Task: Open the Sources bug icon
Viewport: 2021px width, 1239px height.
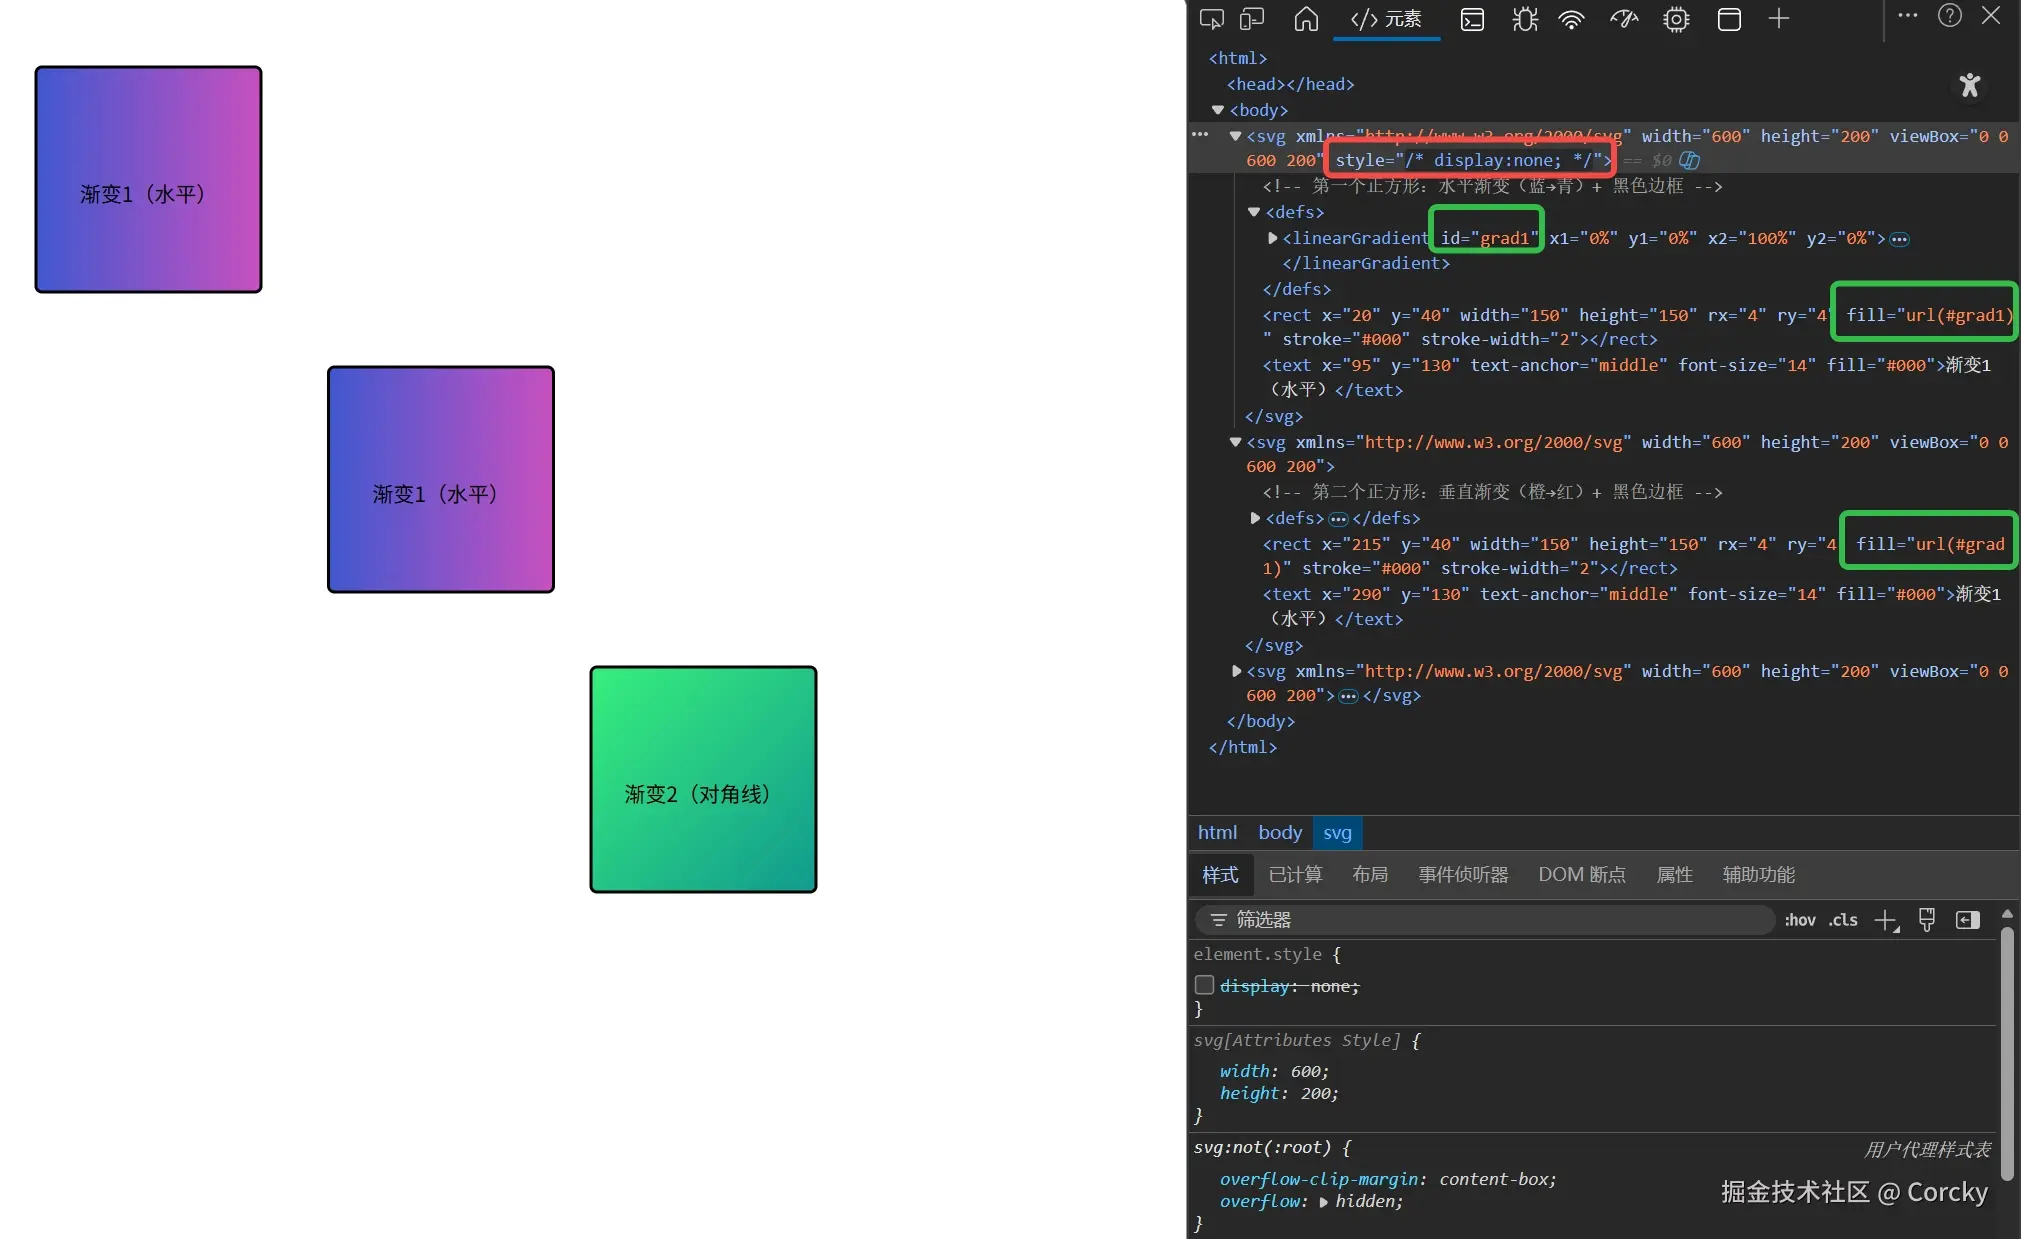Action: 1524,19
